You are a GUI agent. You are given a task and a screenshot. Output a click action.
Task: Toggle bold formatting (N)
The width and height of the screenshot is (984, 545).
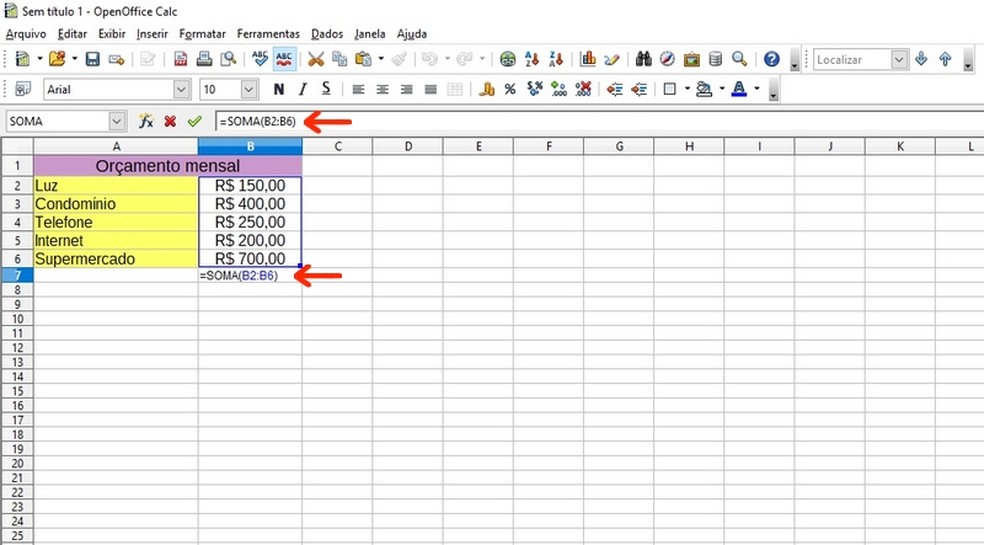(278, 90)
